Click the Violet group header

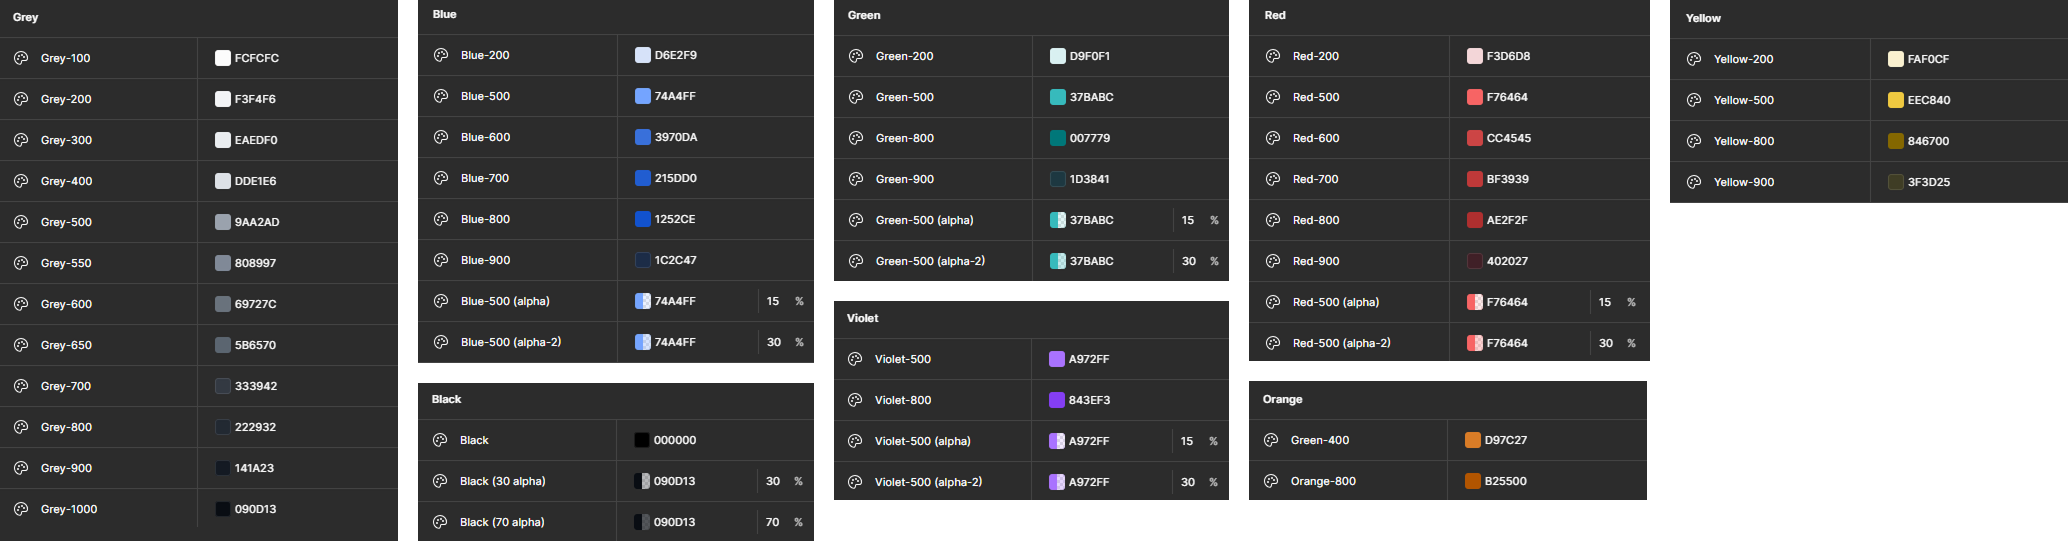click(863, 318)
